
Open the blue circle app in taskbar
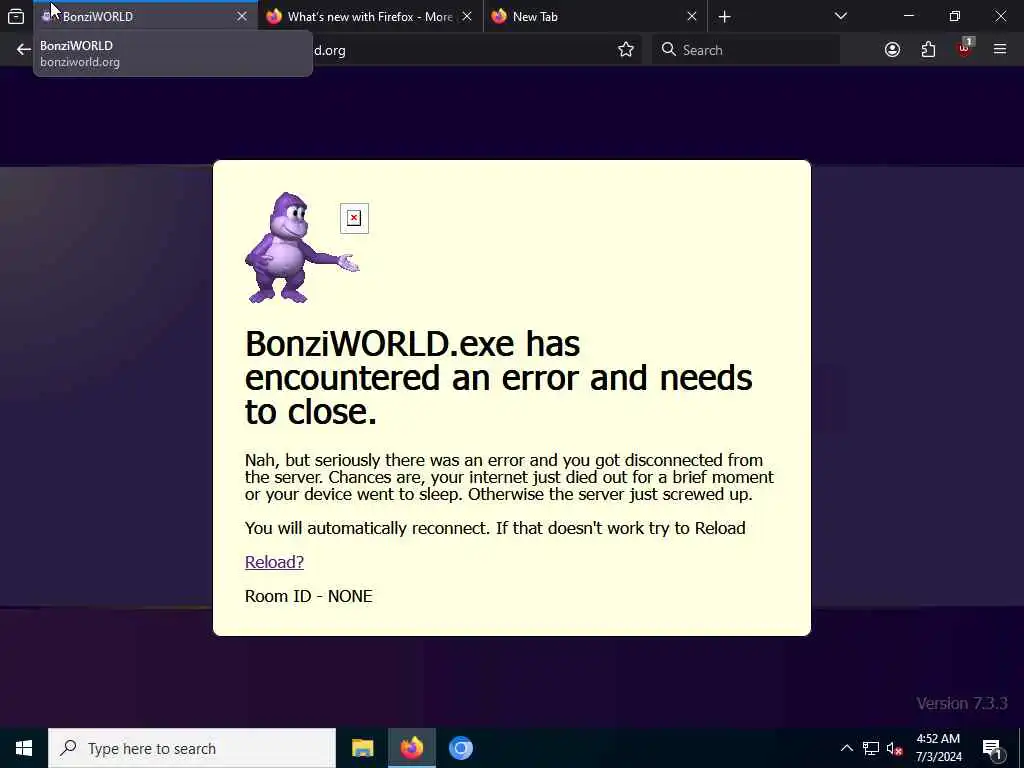point(460,748)
